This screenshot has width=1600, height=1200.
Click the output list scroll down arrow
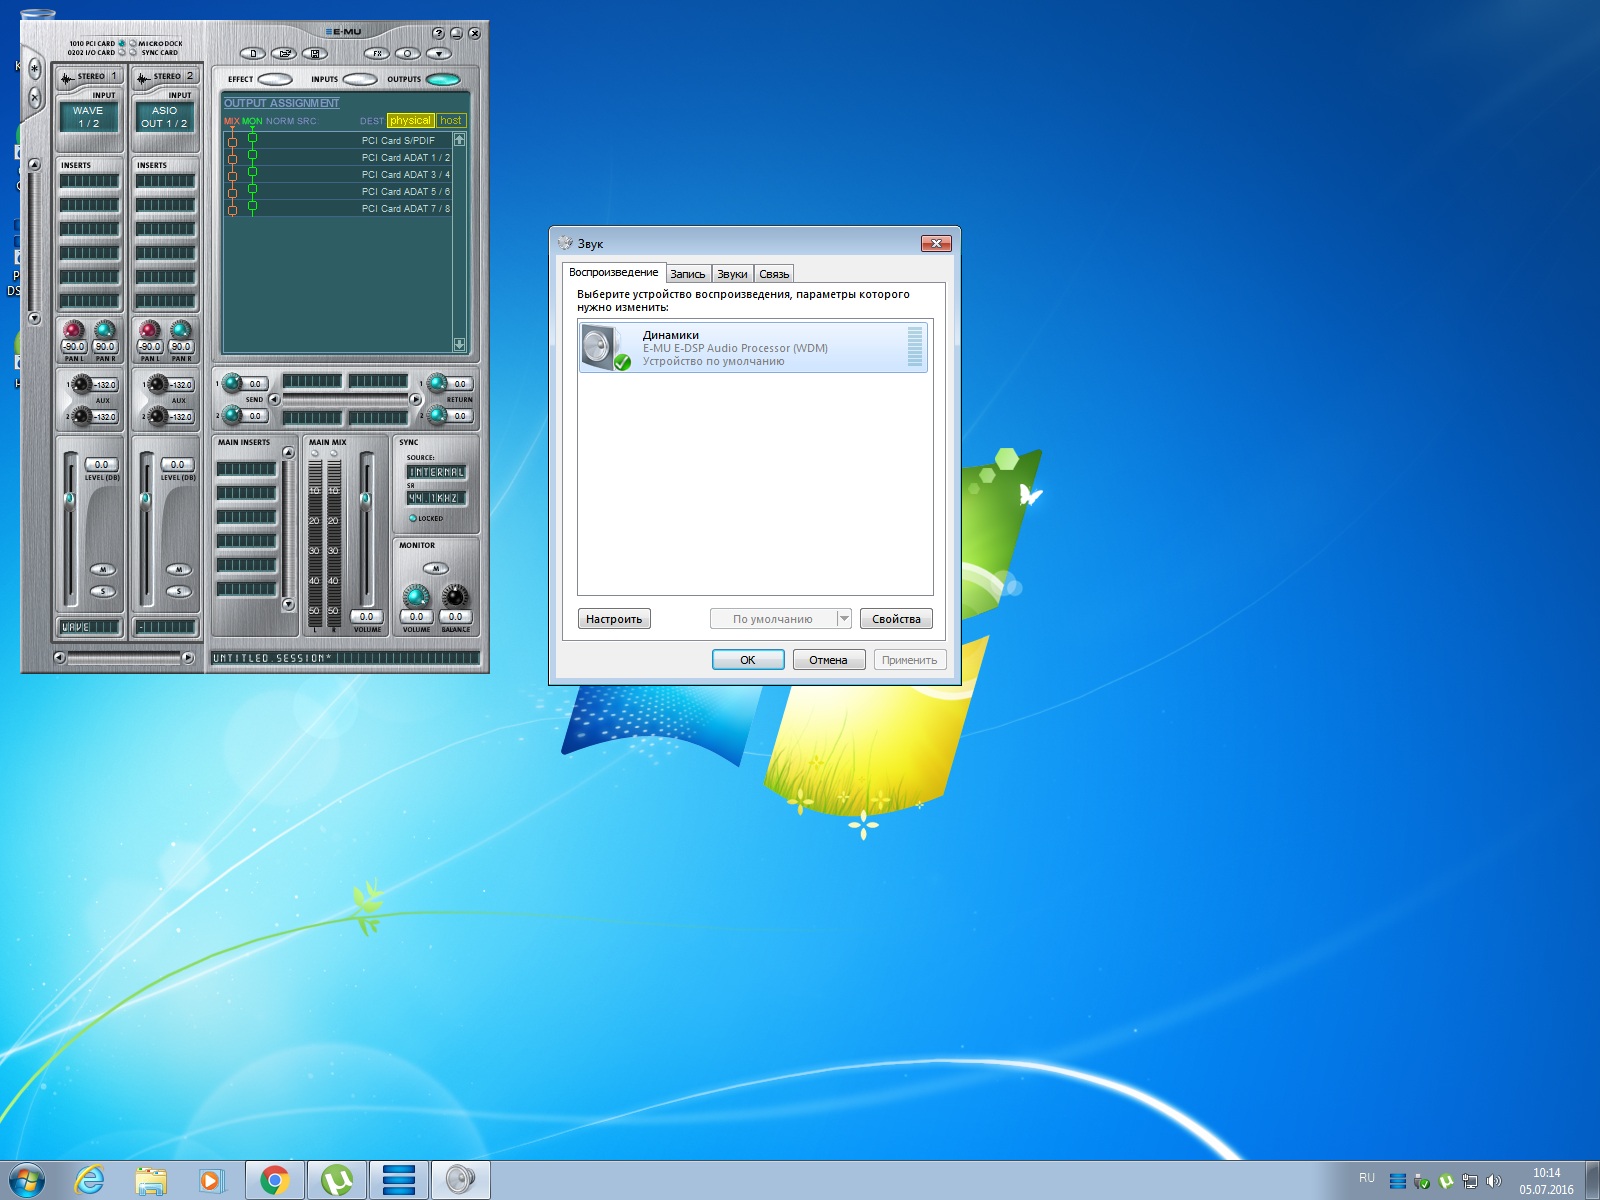[459, 344]
